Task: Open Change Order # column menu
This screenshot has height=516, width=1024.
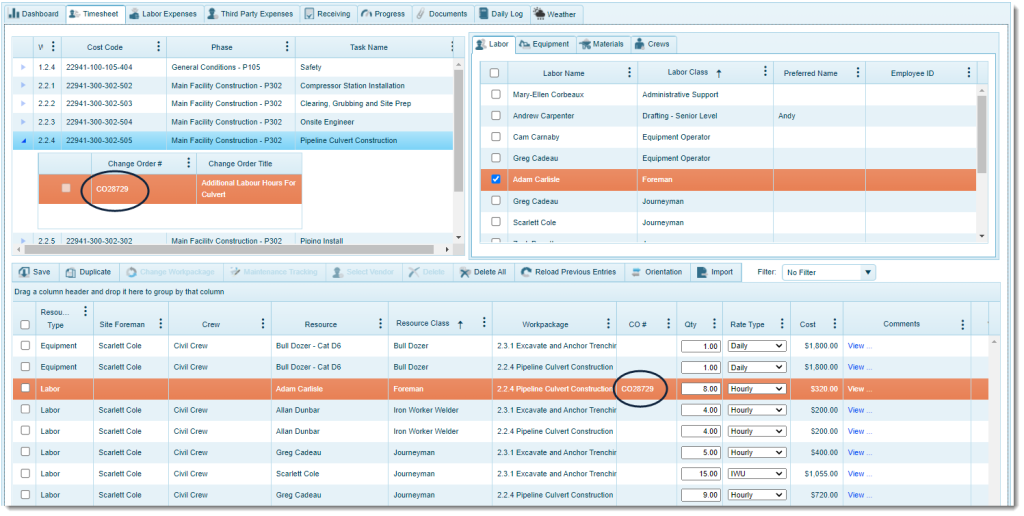Action: pyautogui.click(x=188, y=163)
